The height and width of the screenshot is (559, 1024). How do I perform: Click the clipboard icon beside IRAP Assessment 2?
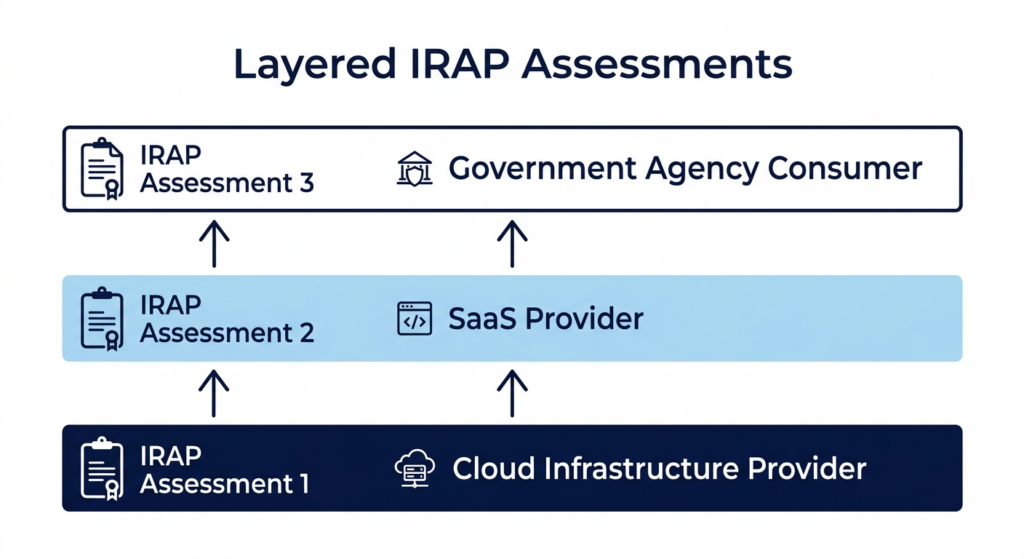[102, 319]
